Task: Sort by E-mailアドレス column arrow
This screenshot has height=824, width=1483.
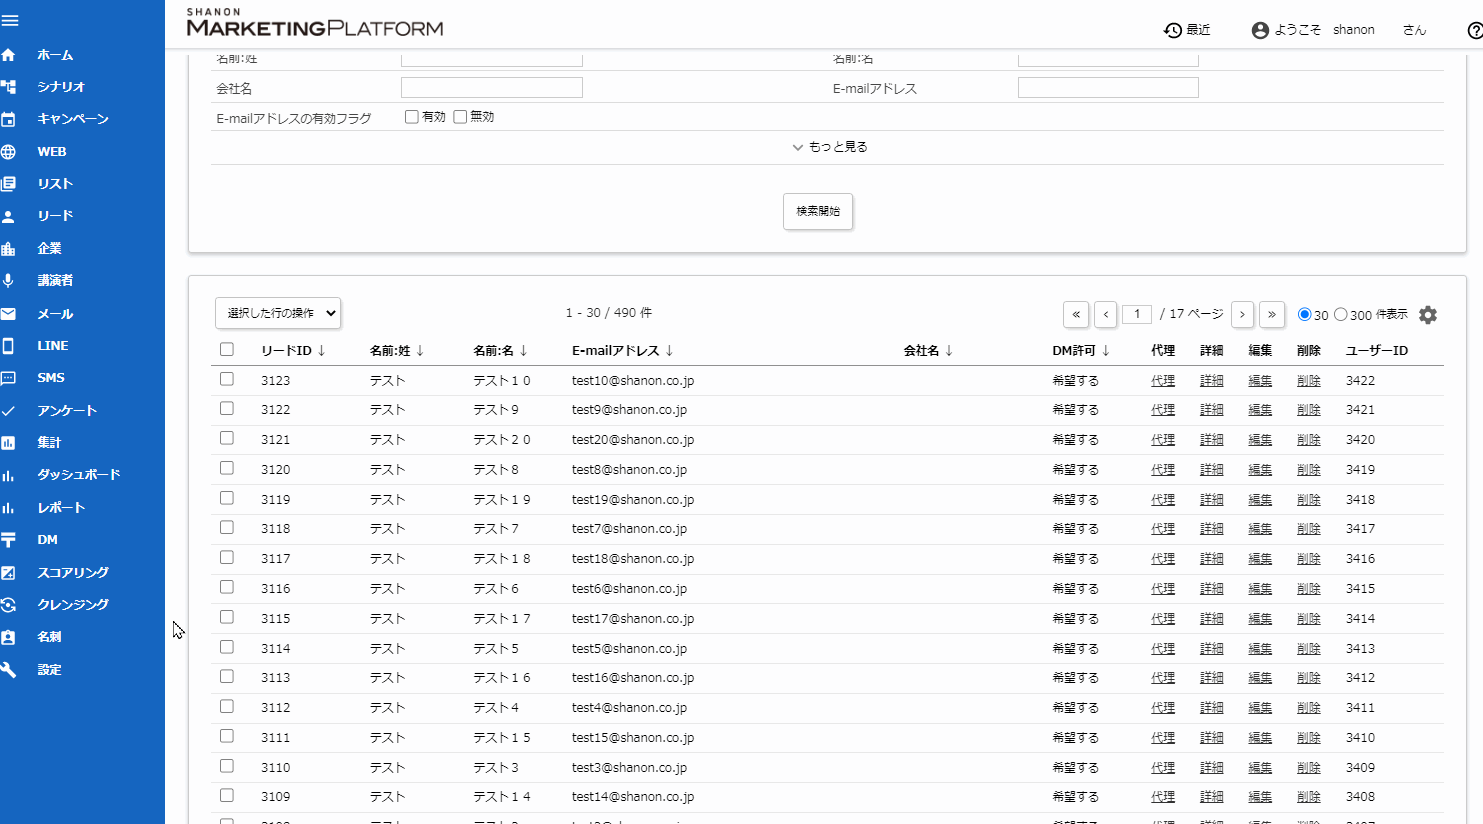Action: [x=669, y=351]
